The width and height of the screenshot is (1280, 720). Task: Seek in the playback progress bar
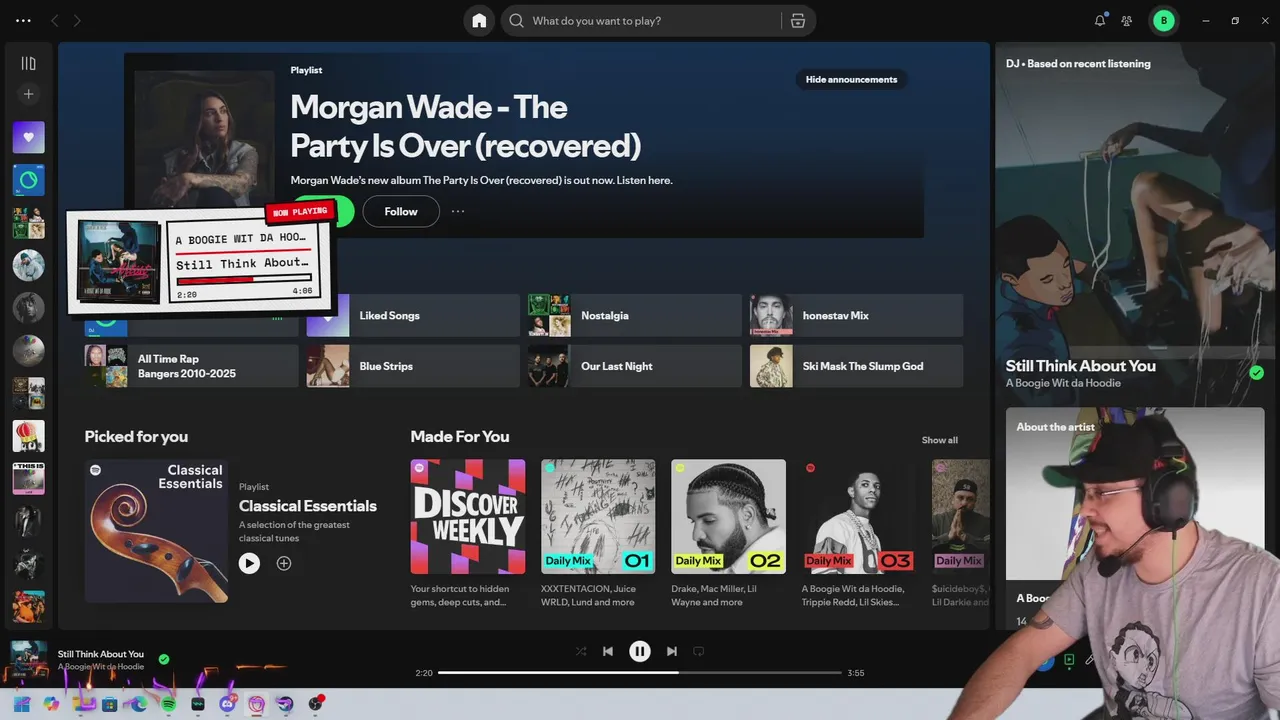click(x=640, y=673)
